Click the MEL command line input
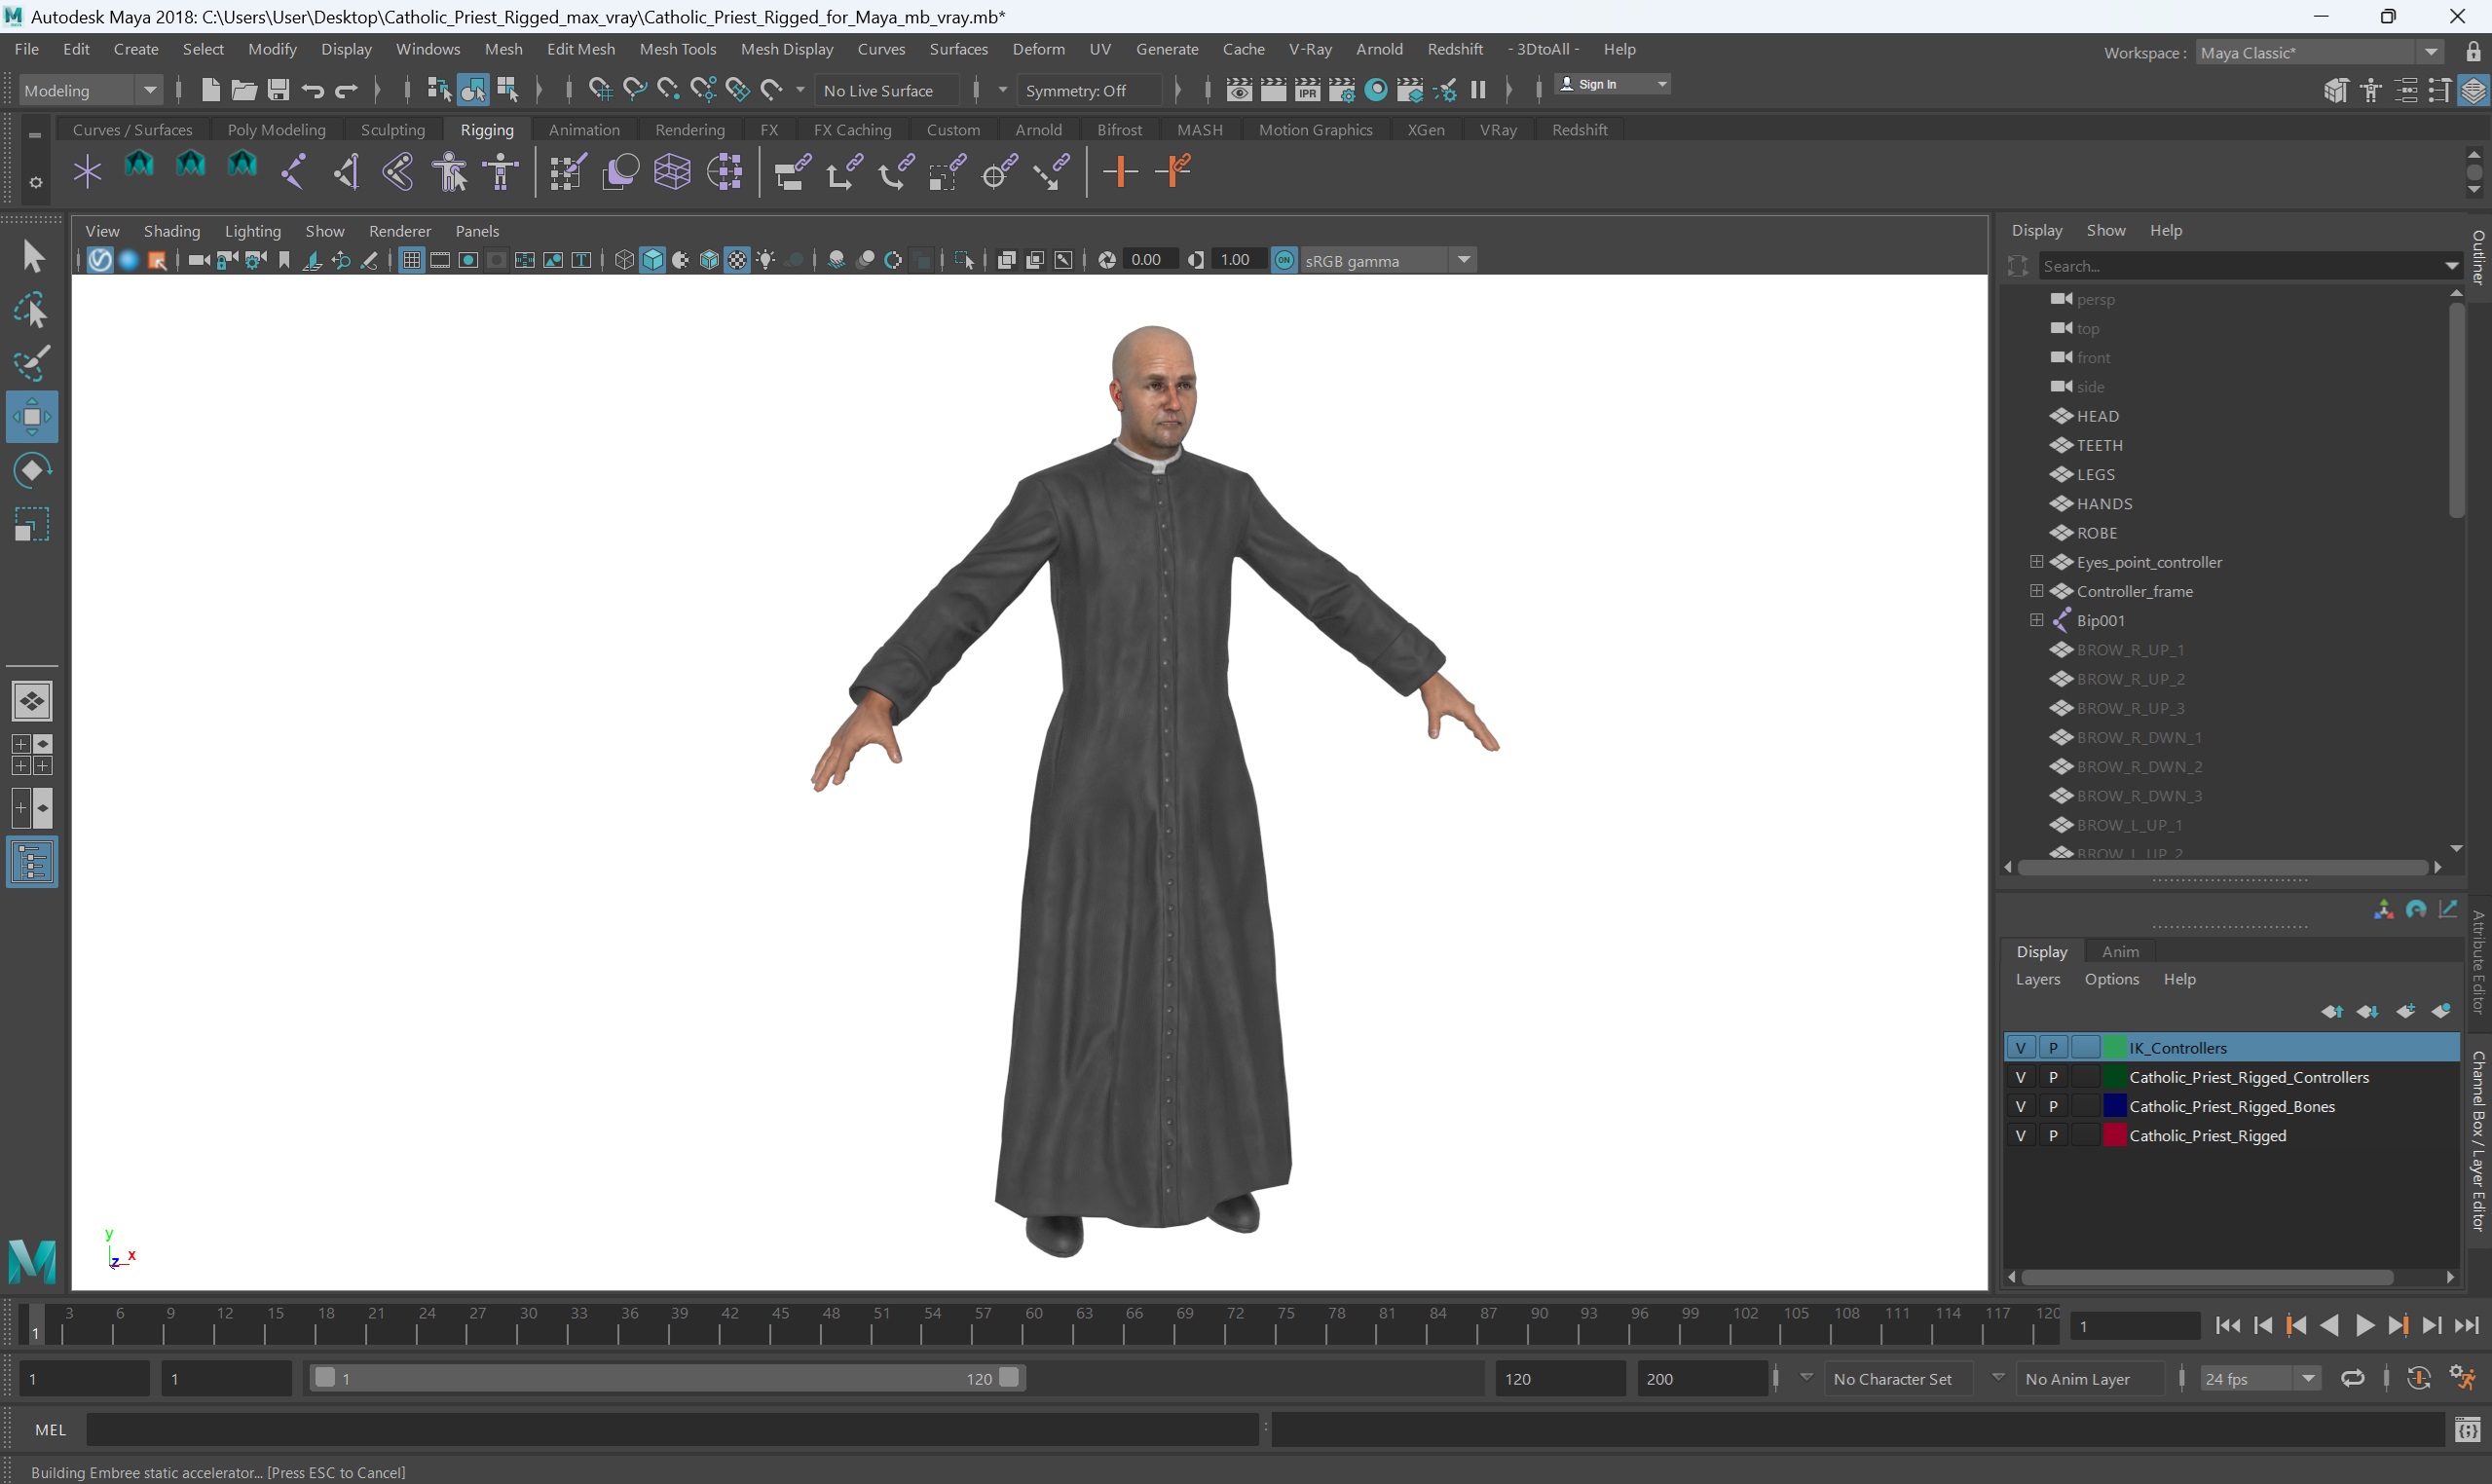 pos(672,1430)
